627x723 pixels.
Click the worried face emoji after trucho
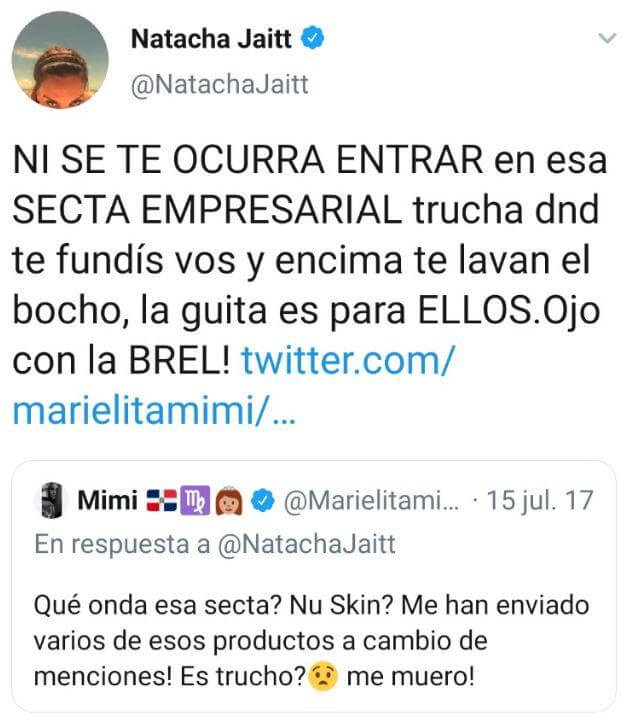click(x=323, y=676)
